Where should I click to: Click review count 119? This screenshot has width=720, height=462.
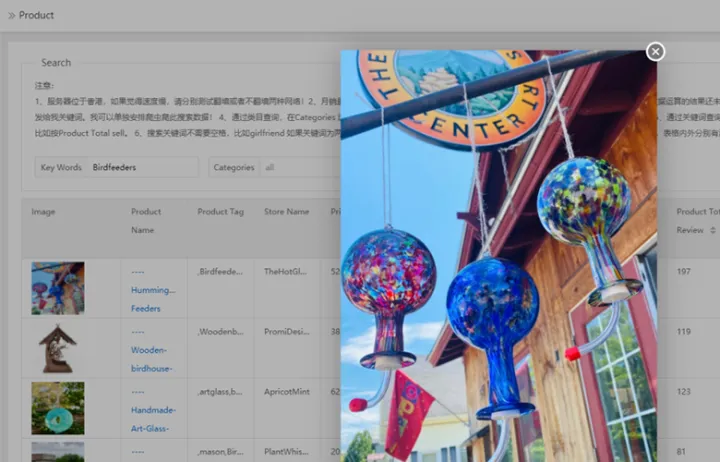pos(683,332)
